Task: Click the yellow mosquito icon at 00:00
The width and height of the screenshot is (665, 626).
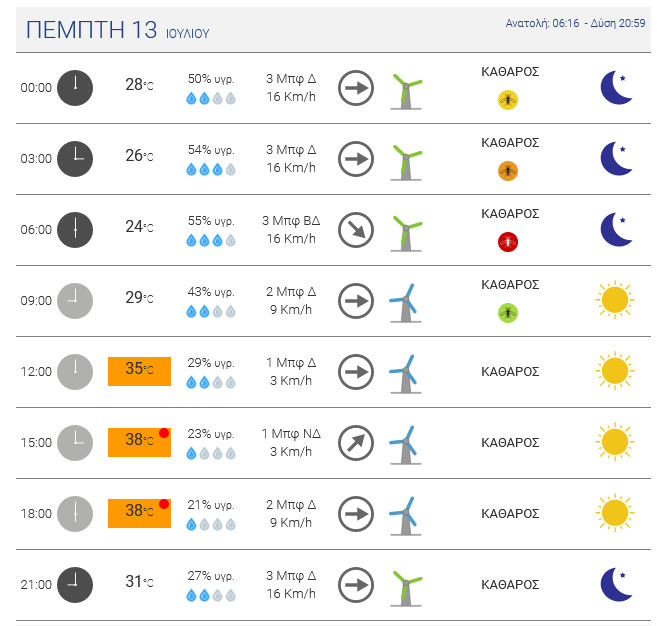Action: coord(509,100)
